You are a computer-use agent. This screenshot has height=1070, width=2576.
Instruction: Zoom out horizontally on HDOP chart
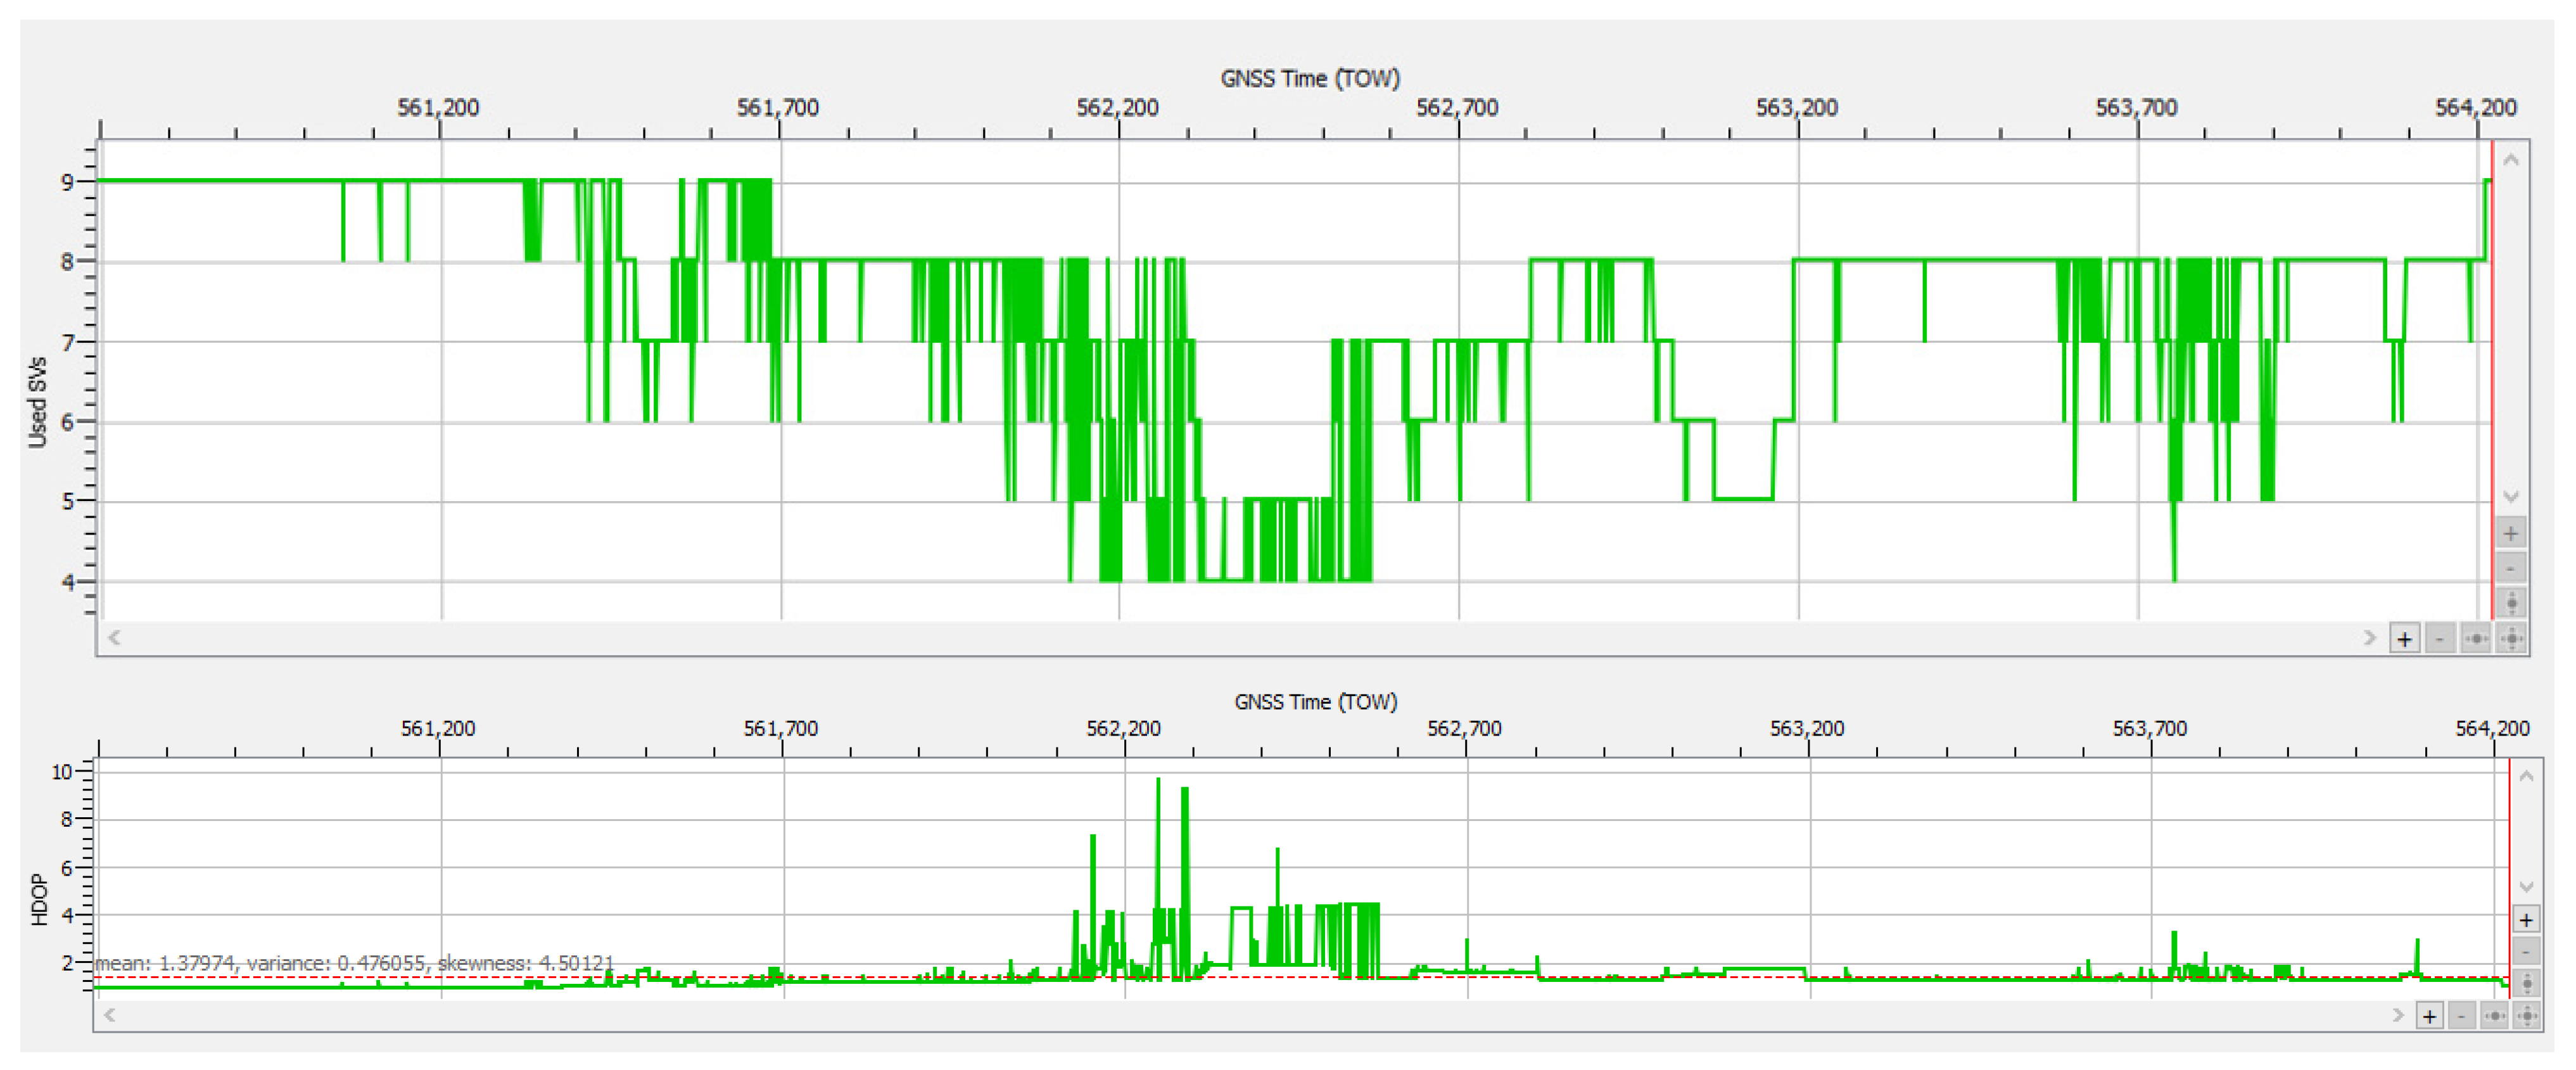pos(2462,1016)
